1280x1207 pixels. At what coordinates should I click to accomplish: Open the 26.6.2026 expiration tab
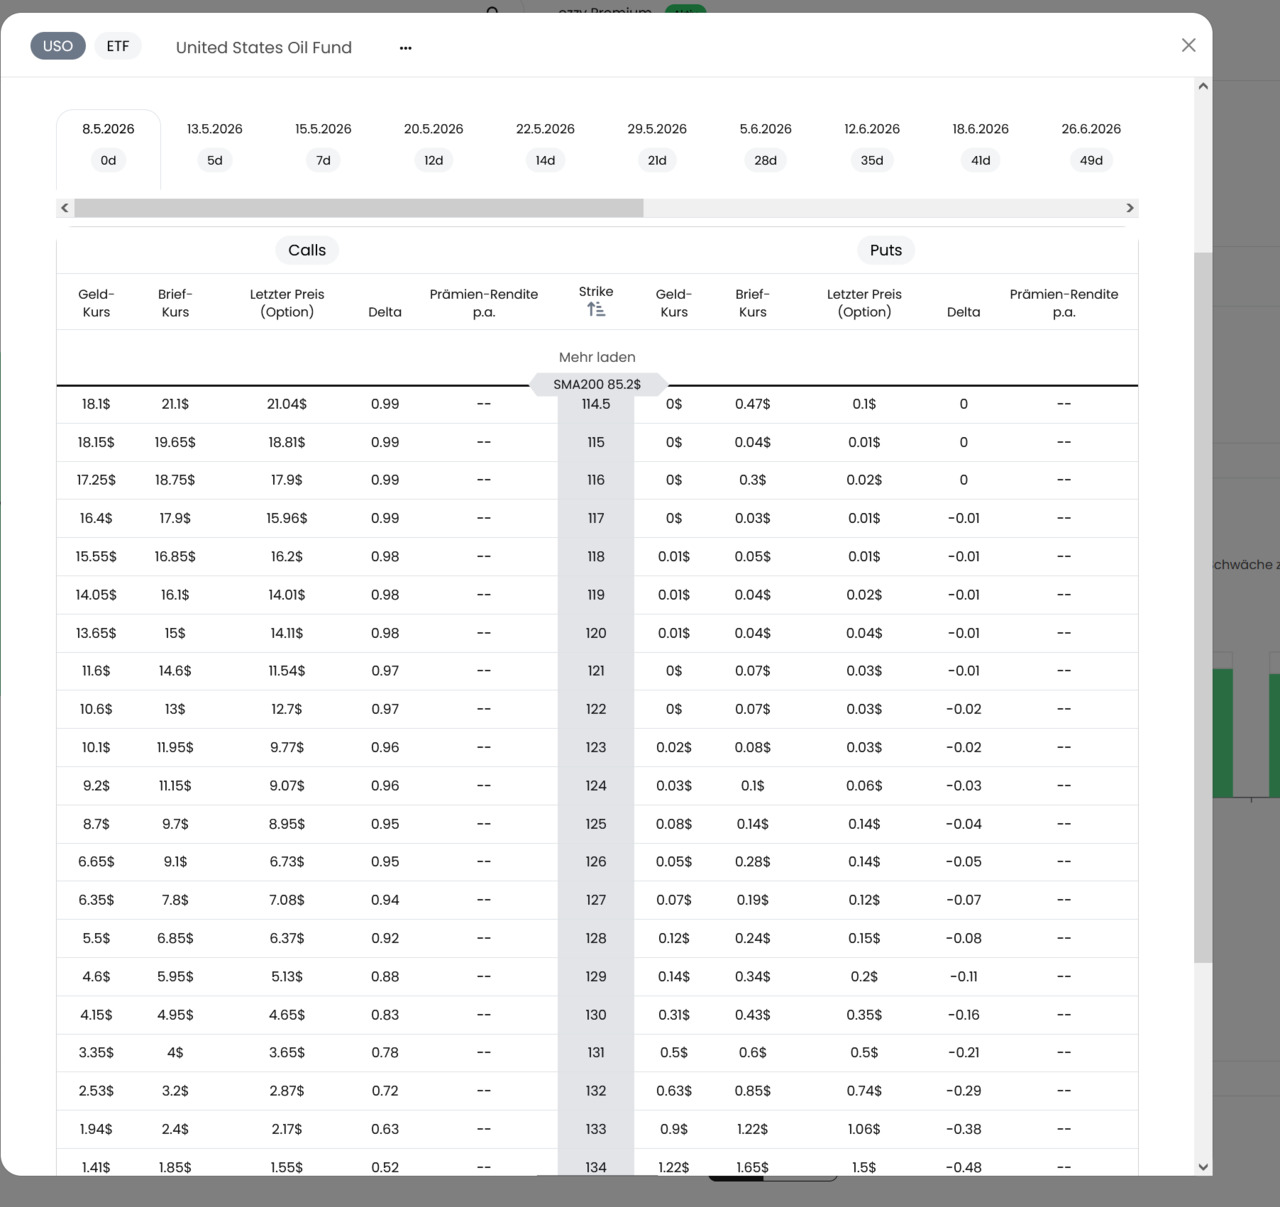click(1091, 145)
